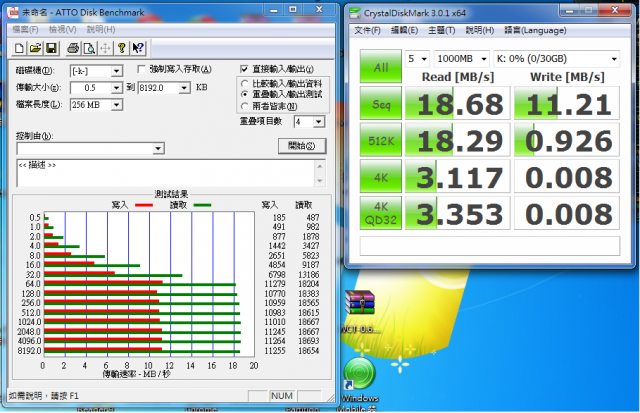Click the description box scroll up arrow

[320, 167]
